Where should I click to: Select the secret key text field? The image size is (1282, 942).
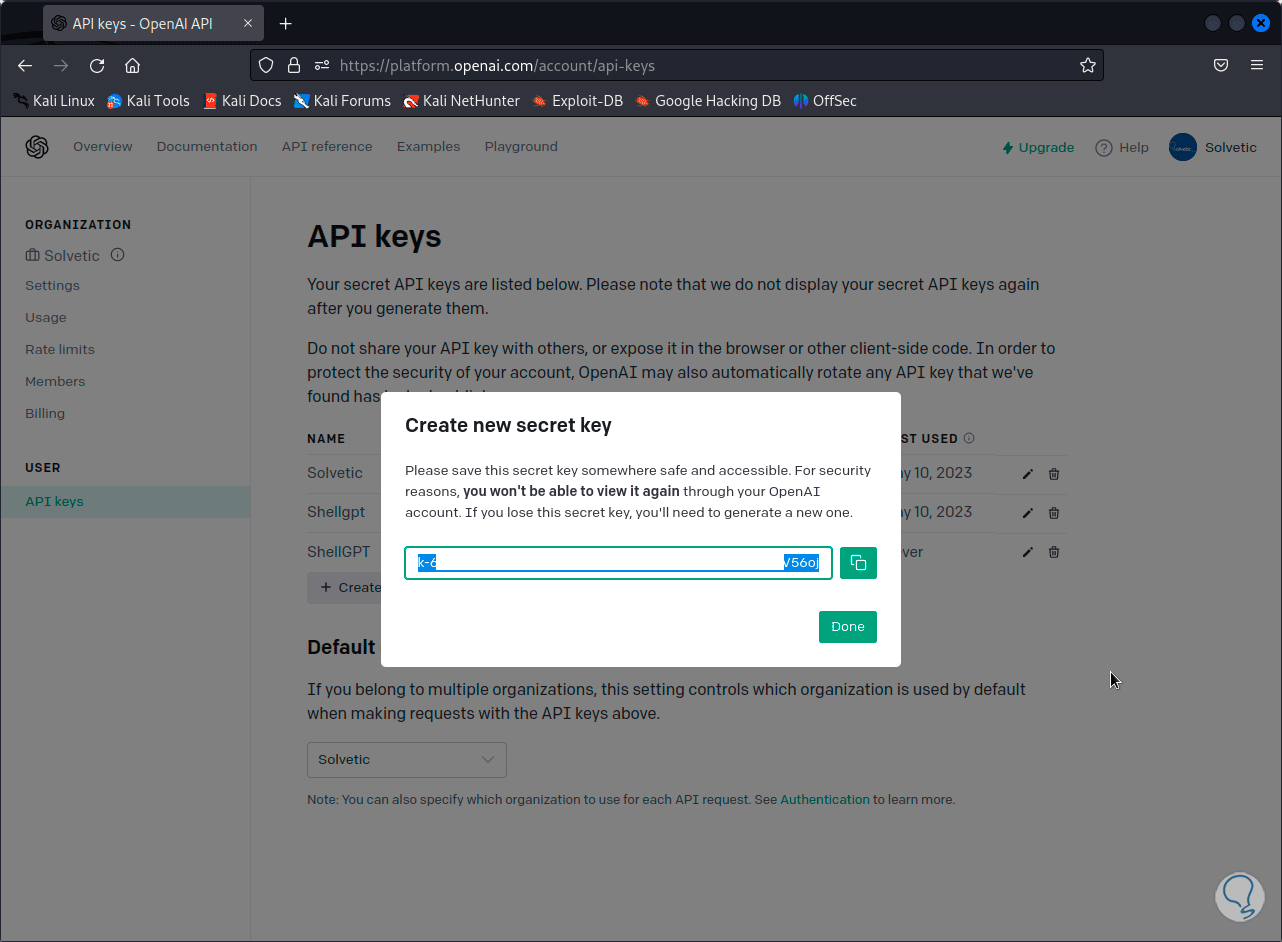coord(618,563)
